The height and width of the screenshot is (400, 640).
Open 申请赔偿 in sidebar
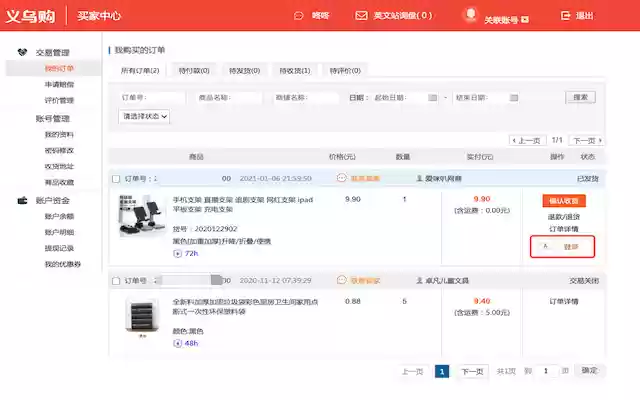(x=59, y=84)
